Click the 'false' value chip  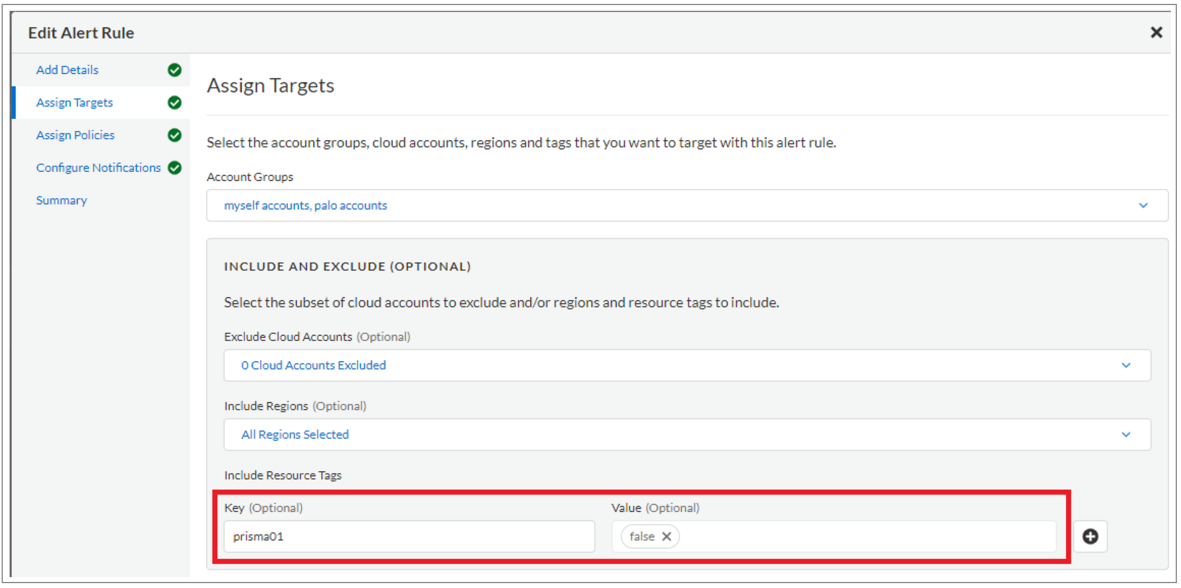click(x=642, y=537)
